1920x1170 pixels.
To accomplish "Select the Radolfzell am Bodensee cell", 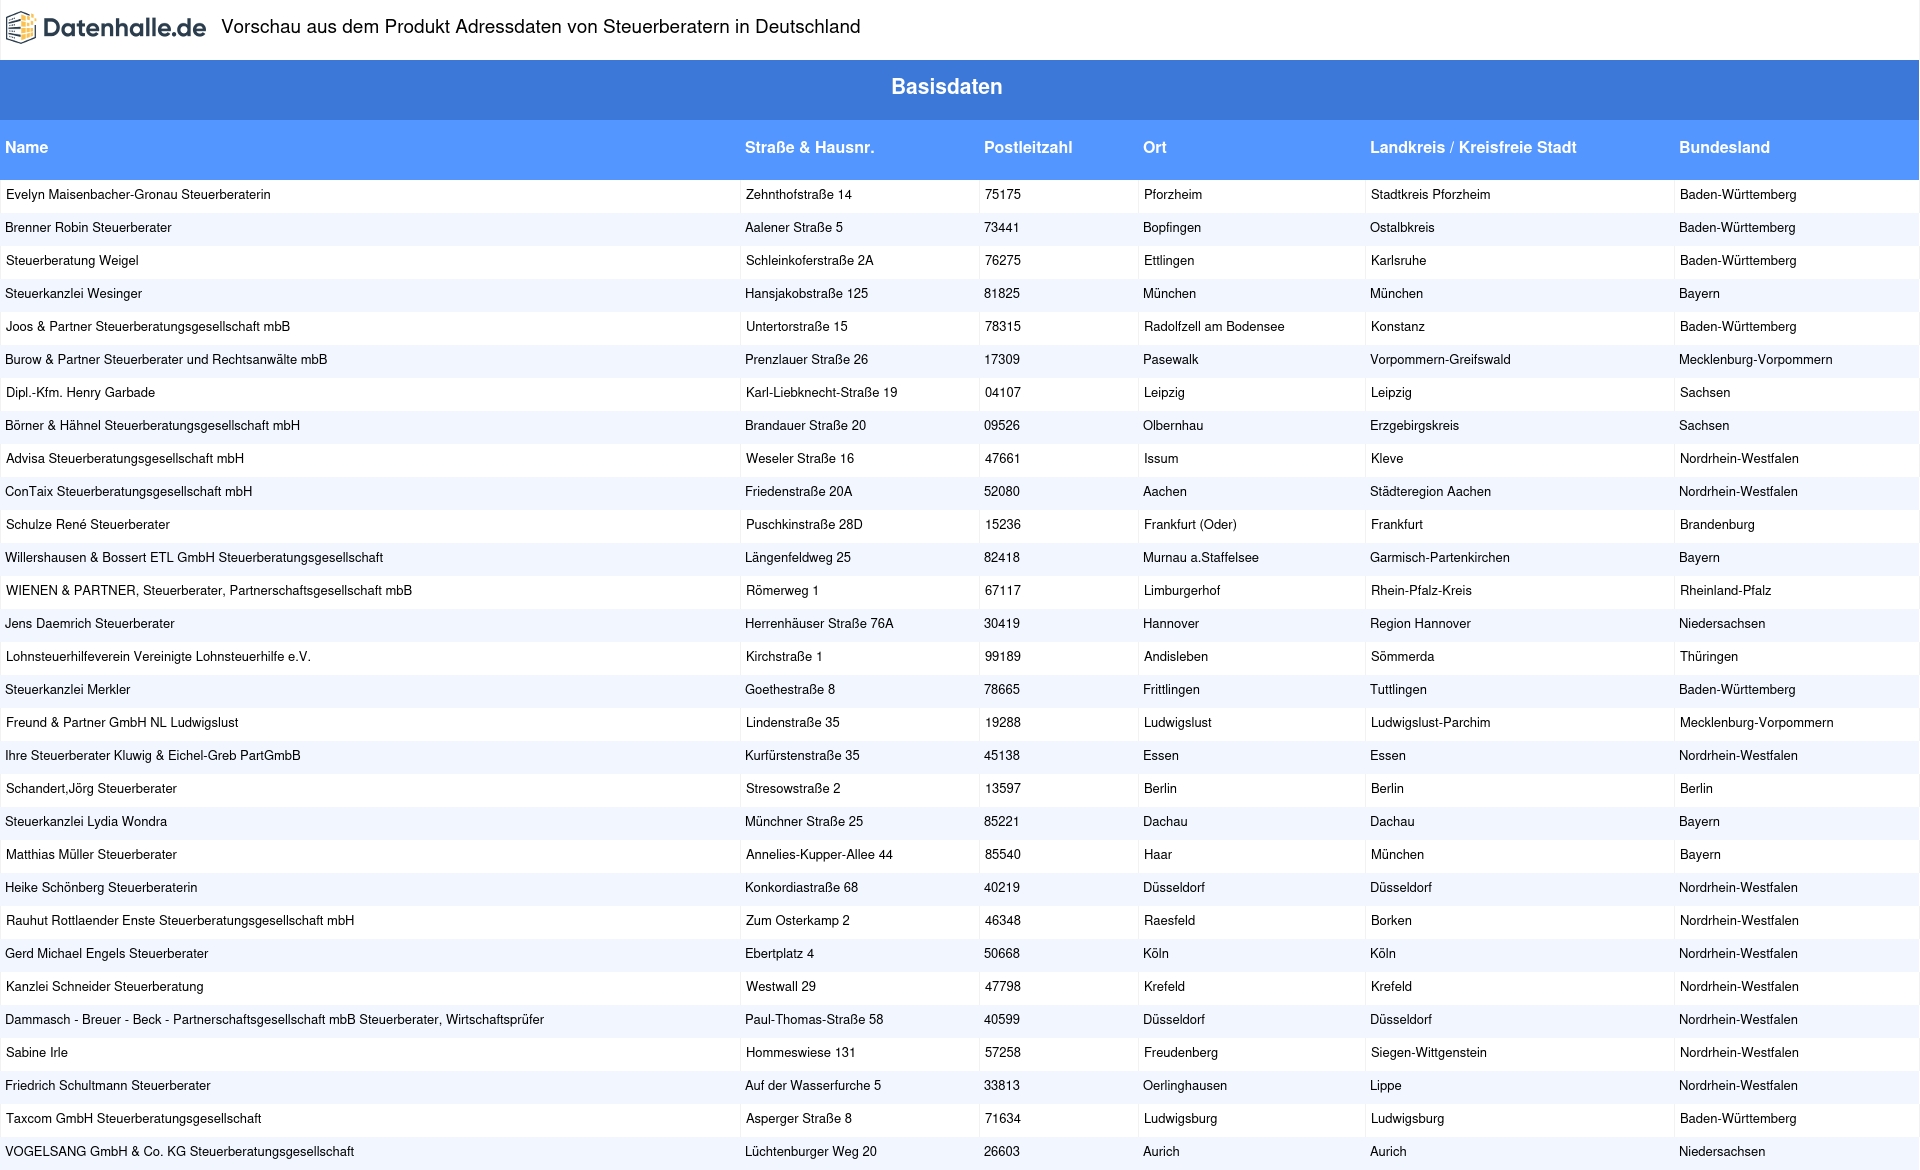I will click(x=1214, y=327).
